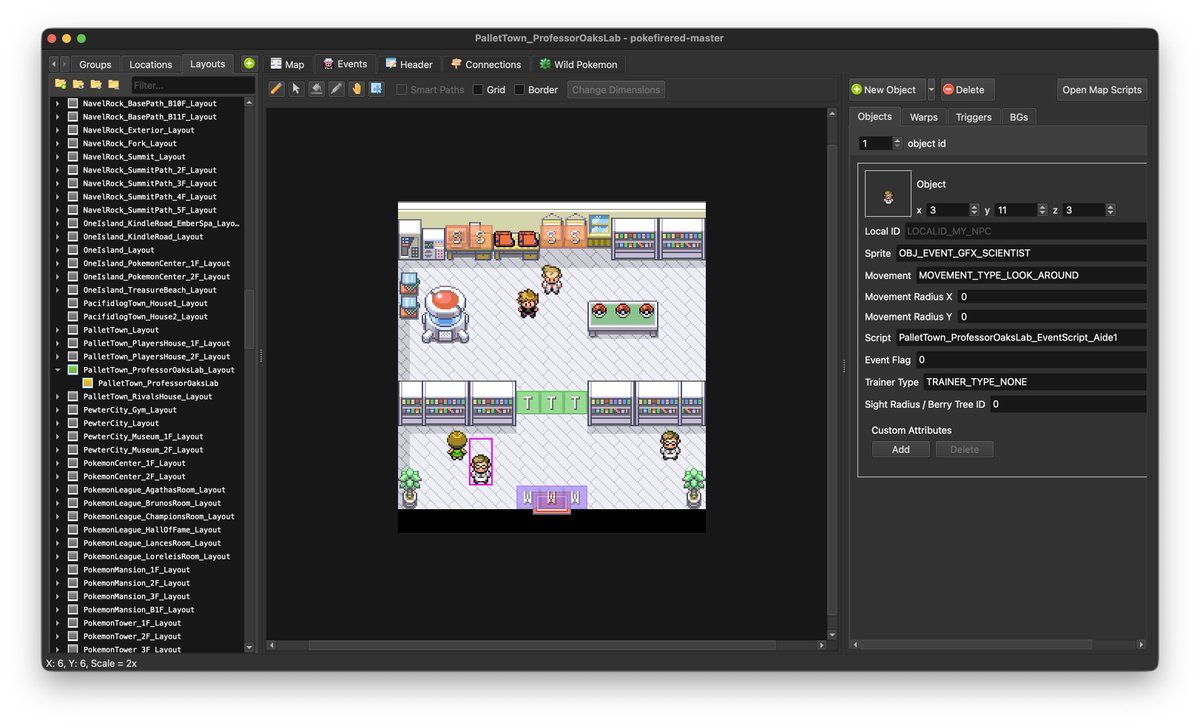Switch to the Warps tab

pyautogui.click(x=923, y=117)
